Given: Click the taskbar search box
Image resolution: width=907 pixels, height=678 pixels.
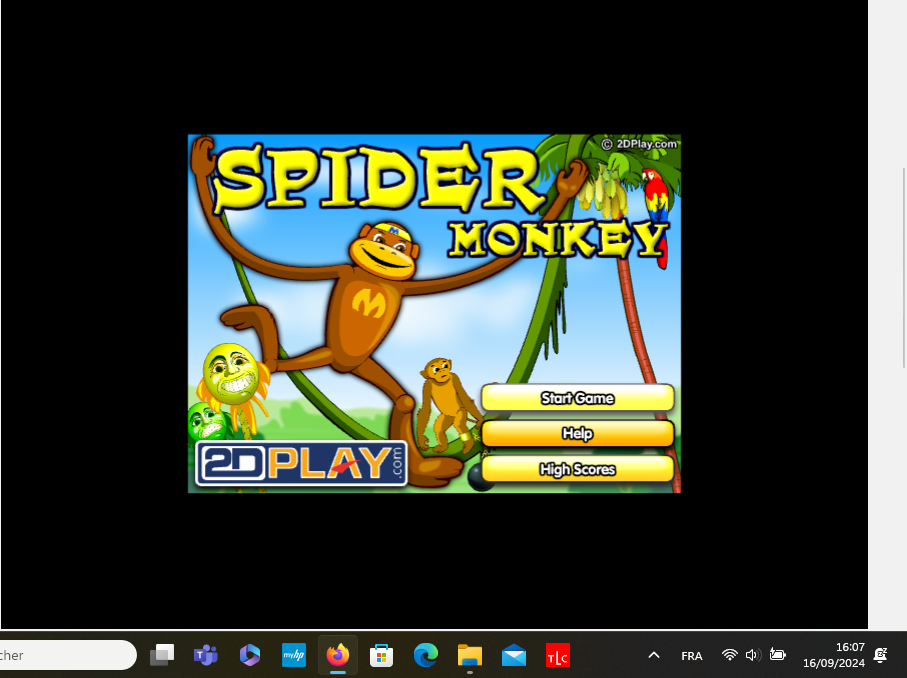Looking at the screenshot, I should [65, 655].
